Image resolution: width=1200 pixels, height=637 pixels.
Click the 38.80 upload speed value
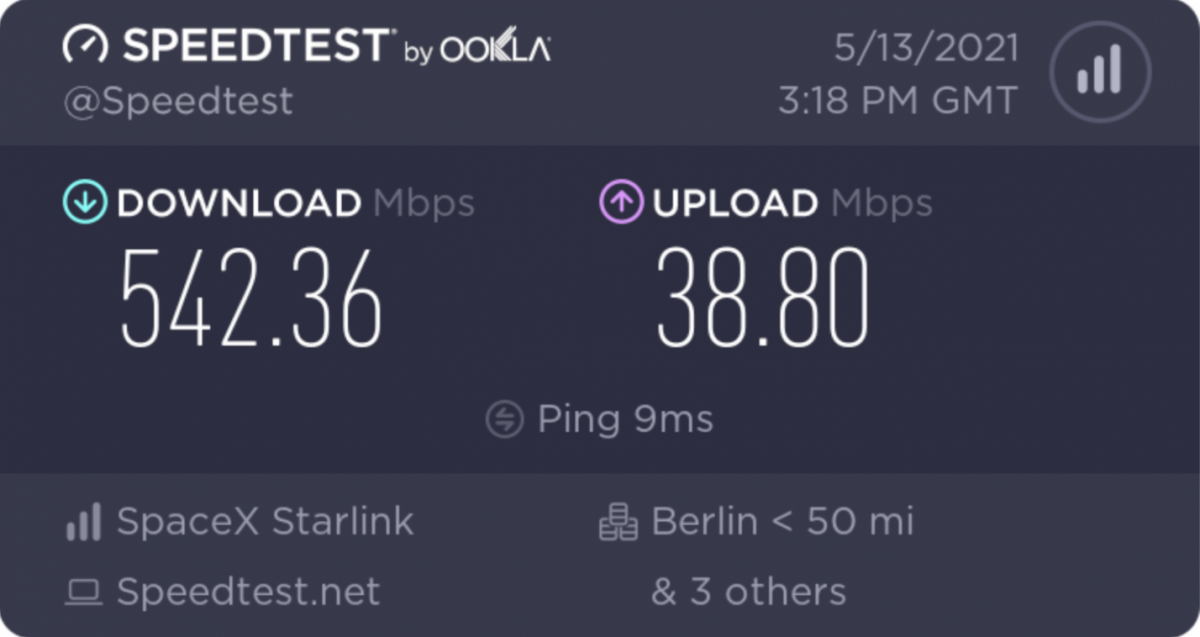pyautogui.click(x=763, y=298)
